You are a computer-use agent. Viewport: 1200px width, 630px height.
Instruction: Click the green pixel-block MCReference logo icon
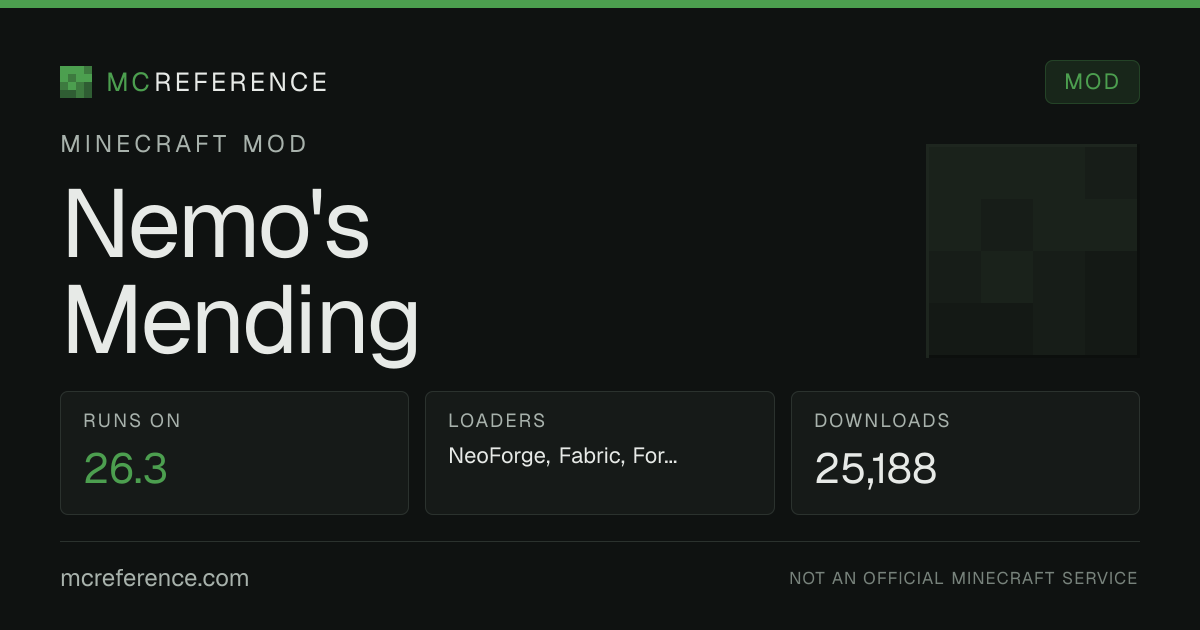pyautogui.click(x=76, y=82)
